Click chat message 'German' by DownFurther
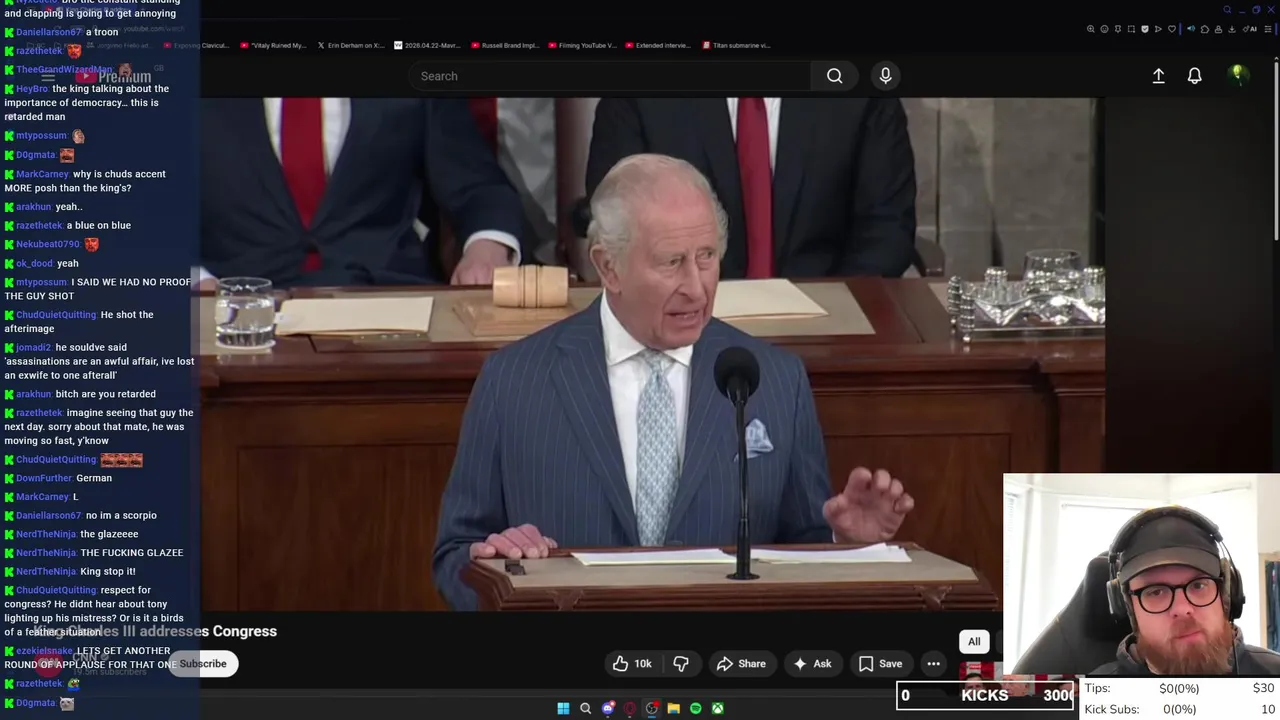 tap(94, 478)
